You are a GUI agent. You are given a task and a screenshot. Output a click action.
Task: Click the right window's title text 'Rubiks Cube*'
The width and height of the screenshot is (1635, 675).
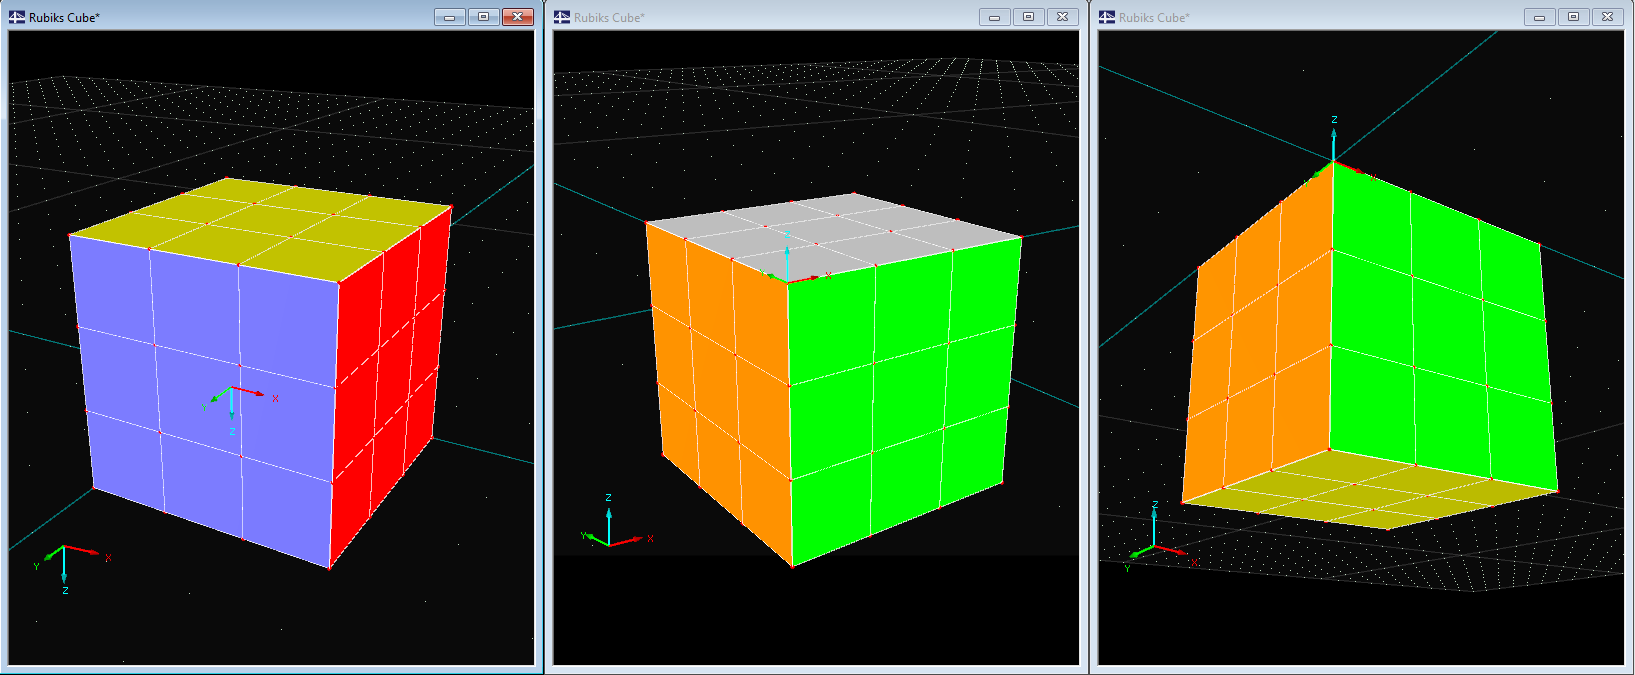pos(1154,17)
